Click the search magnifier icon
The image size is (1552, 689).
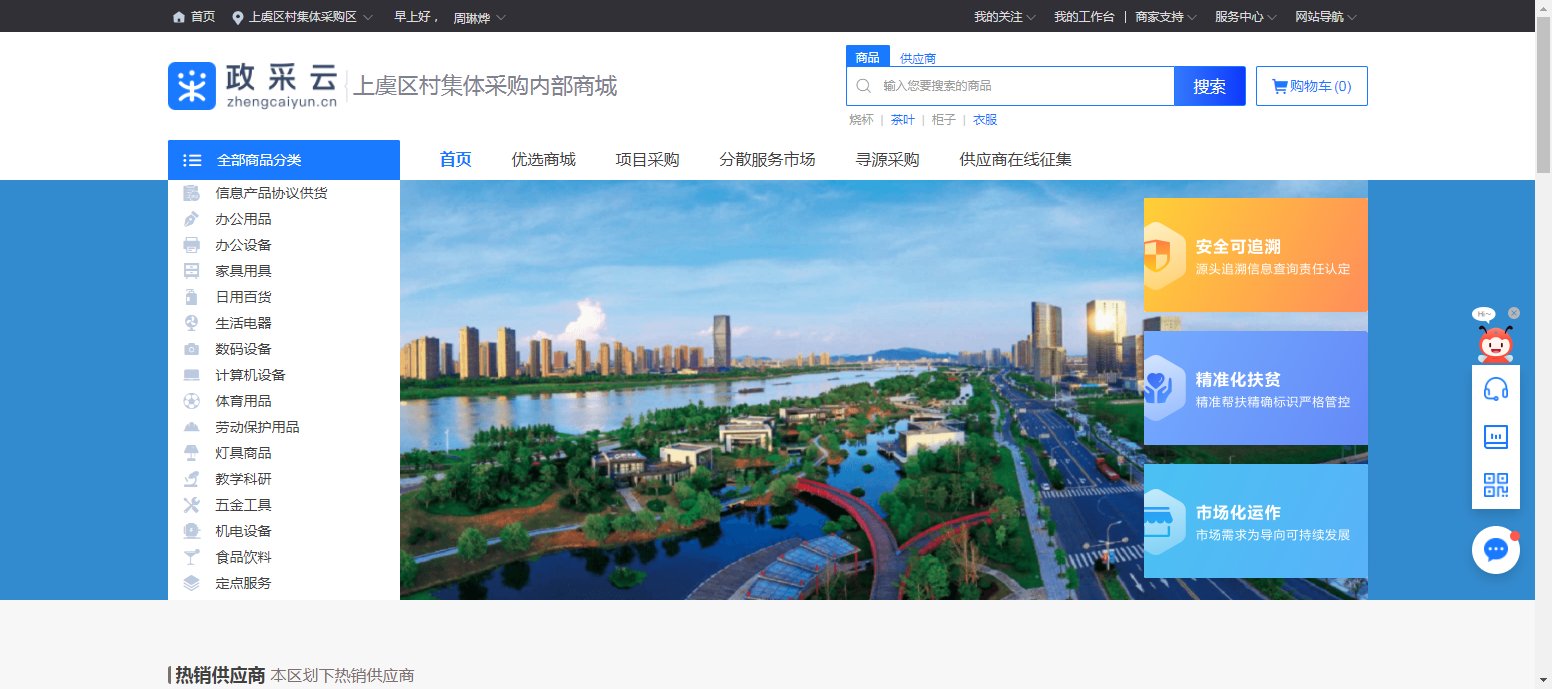[x=863, y=86]
